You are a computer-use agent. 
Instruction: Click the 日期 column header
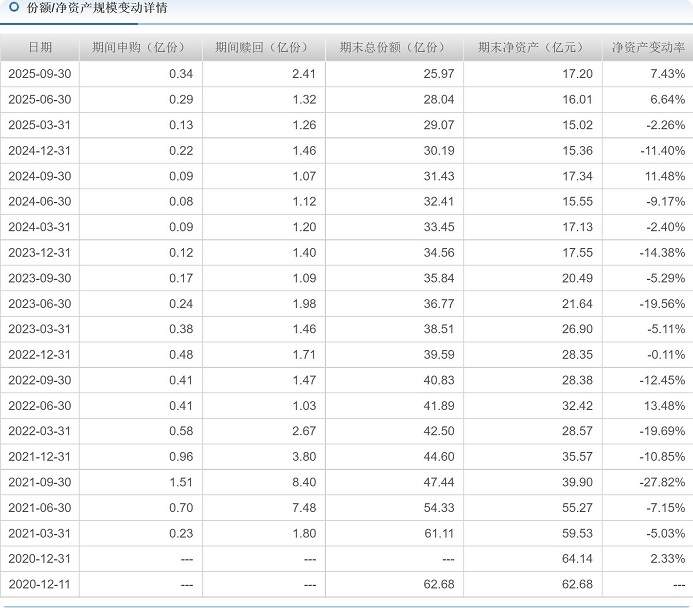point(40,47)
